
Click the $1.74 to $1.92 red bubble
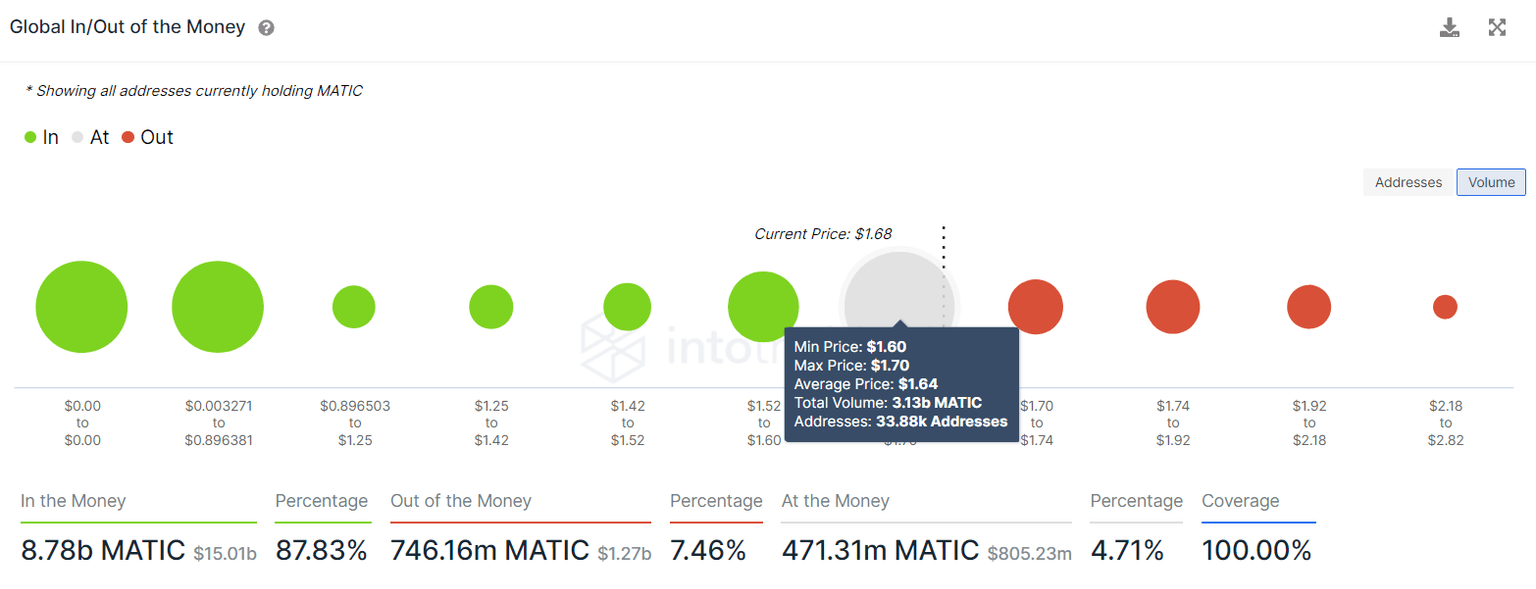1173,307
